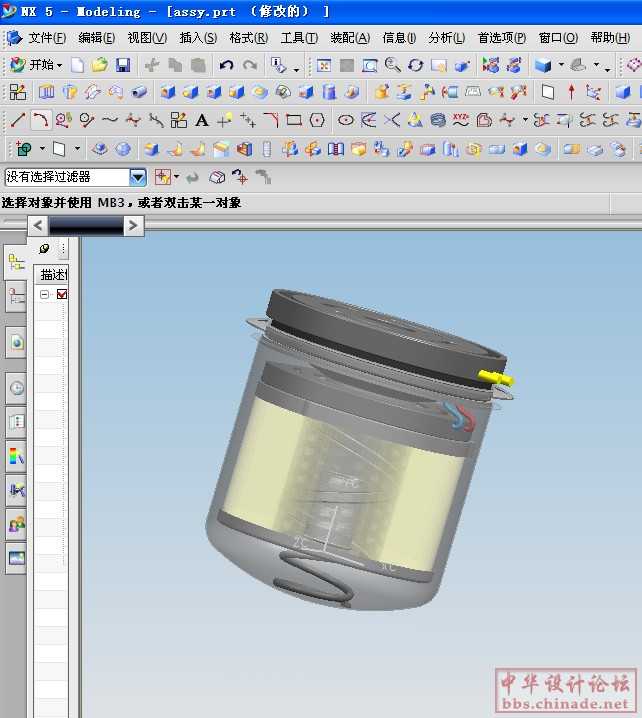Click the horizontal scrollbar right arrow
642x718 pixels.
coord(133,226)
